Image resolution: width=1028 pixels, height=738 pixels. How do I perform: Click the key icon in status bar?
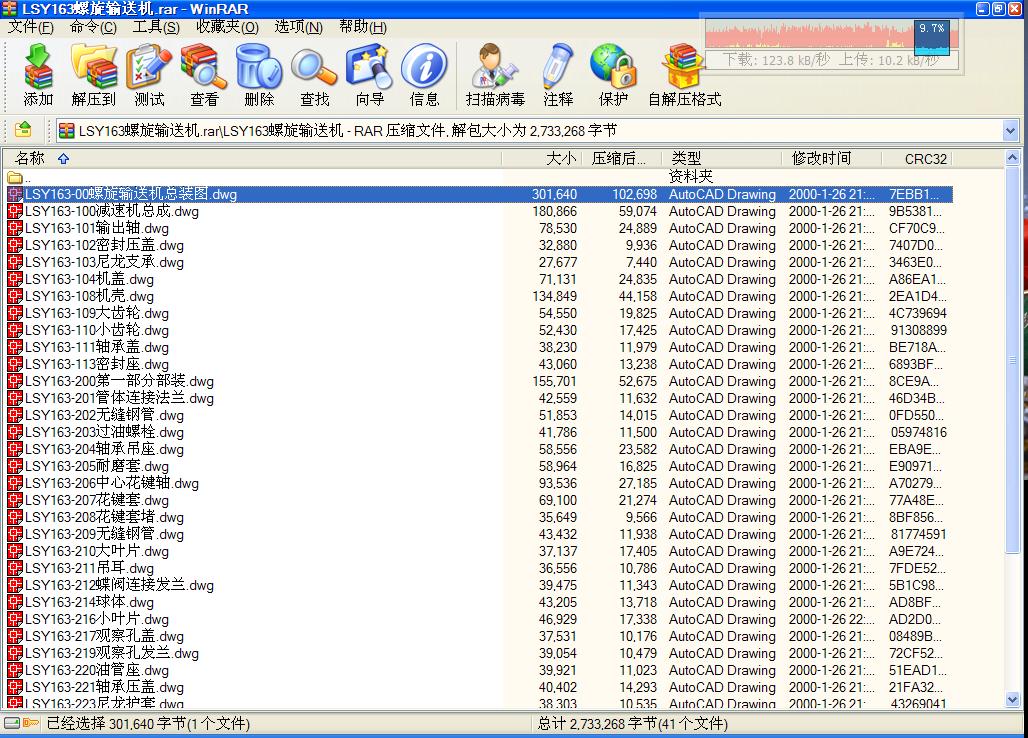(x=31, y=723)
